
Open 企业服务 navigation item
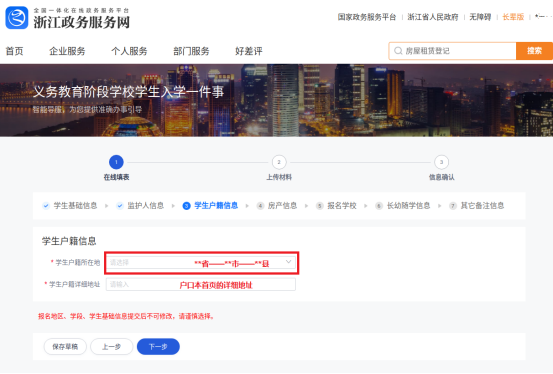[67, 51]
